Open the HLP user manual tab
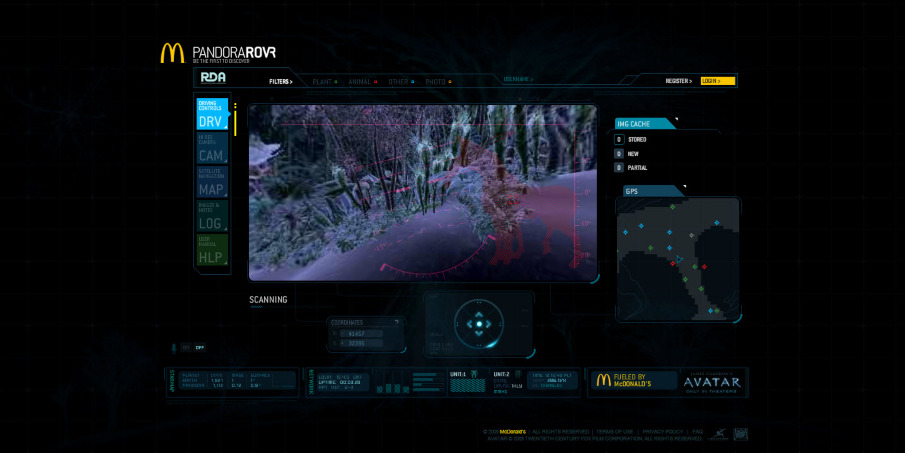This screenshot has width=905, height=453. (212, 250)
